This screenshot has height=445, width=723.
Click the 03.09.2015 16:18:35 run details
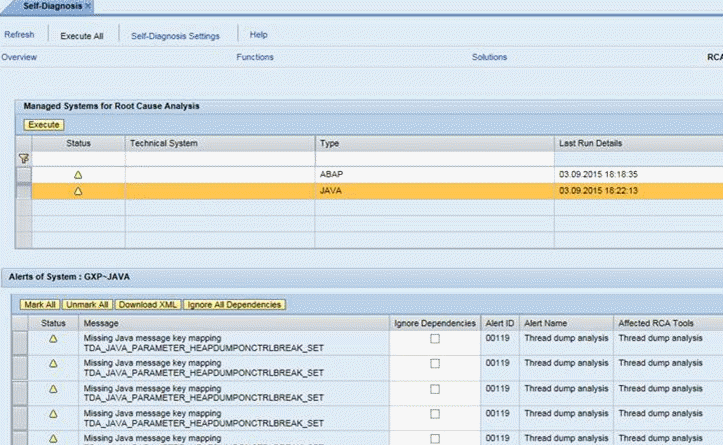[598, 175]
